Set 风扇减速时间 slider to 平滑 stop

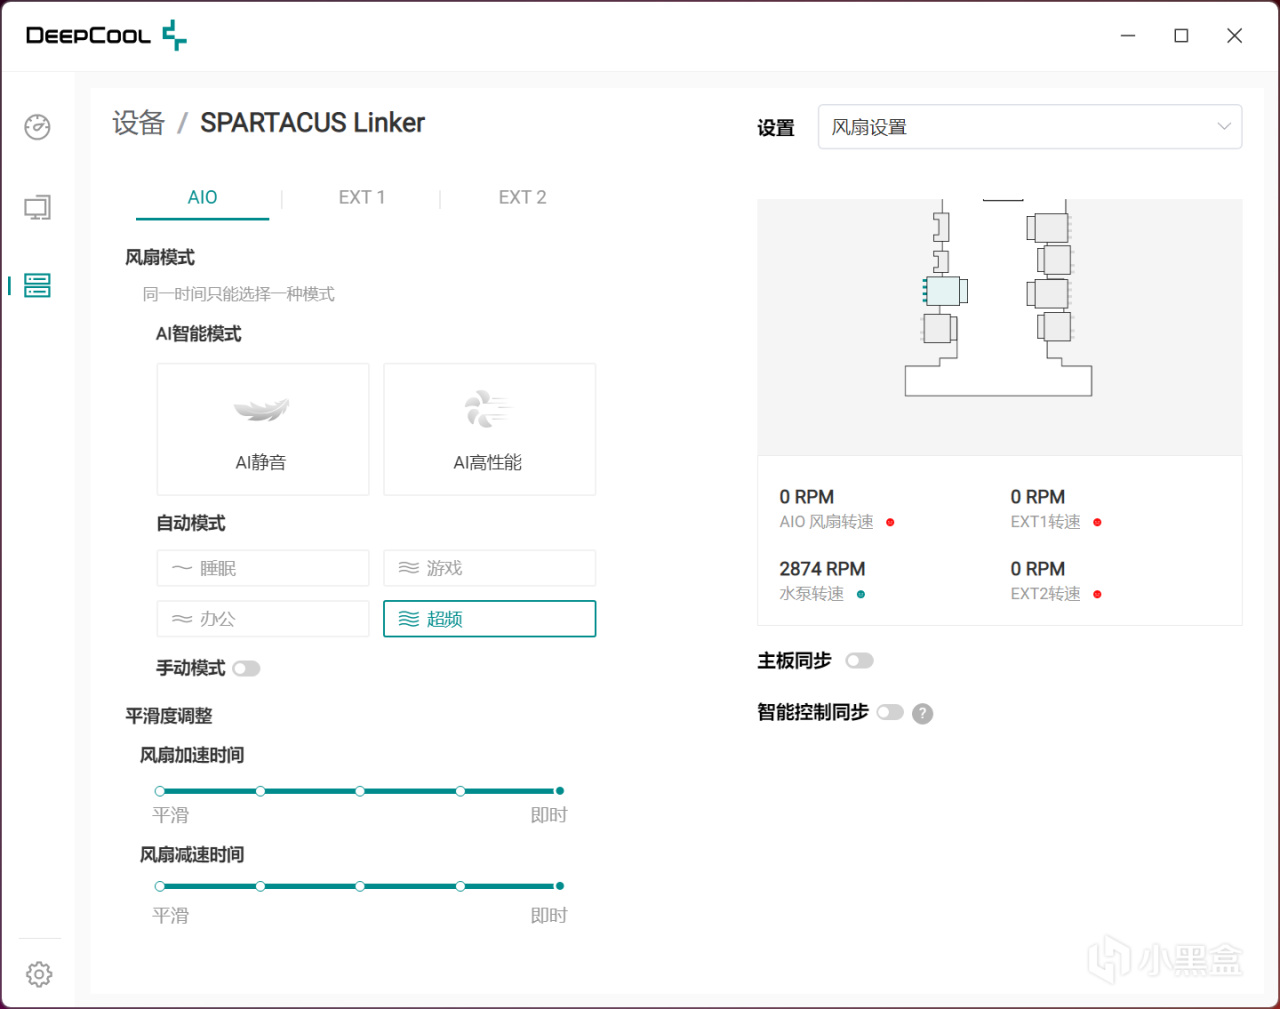pos(160,886)
